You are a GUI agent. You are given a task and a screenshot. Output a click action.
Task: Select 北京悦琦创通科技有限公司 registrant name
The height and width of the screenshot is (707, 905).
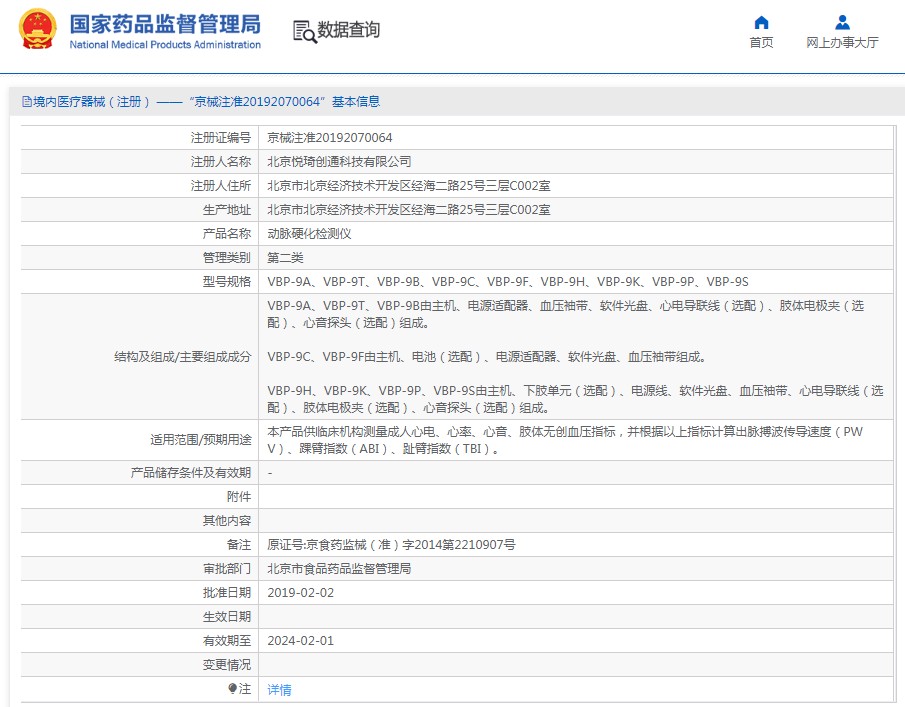pyautogui.click(x=339, y=162)
